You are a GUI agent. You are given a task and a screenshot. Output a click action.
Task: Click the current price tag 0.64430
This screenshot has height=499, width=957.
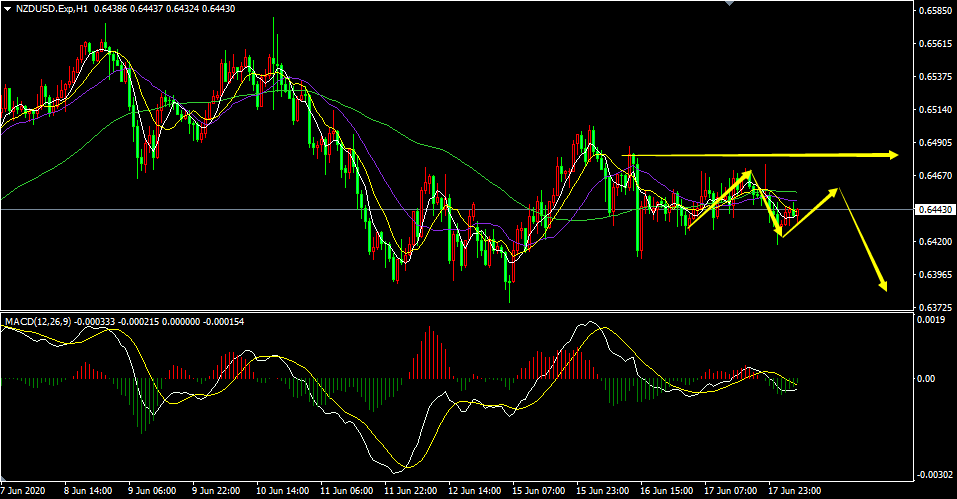point(933,209)
